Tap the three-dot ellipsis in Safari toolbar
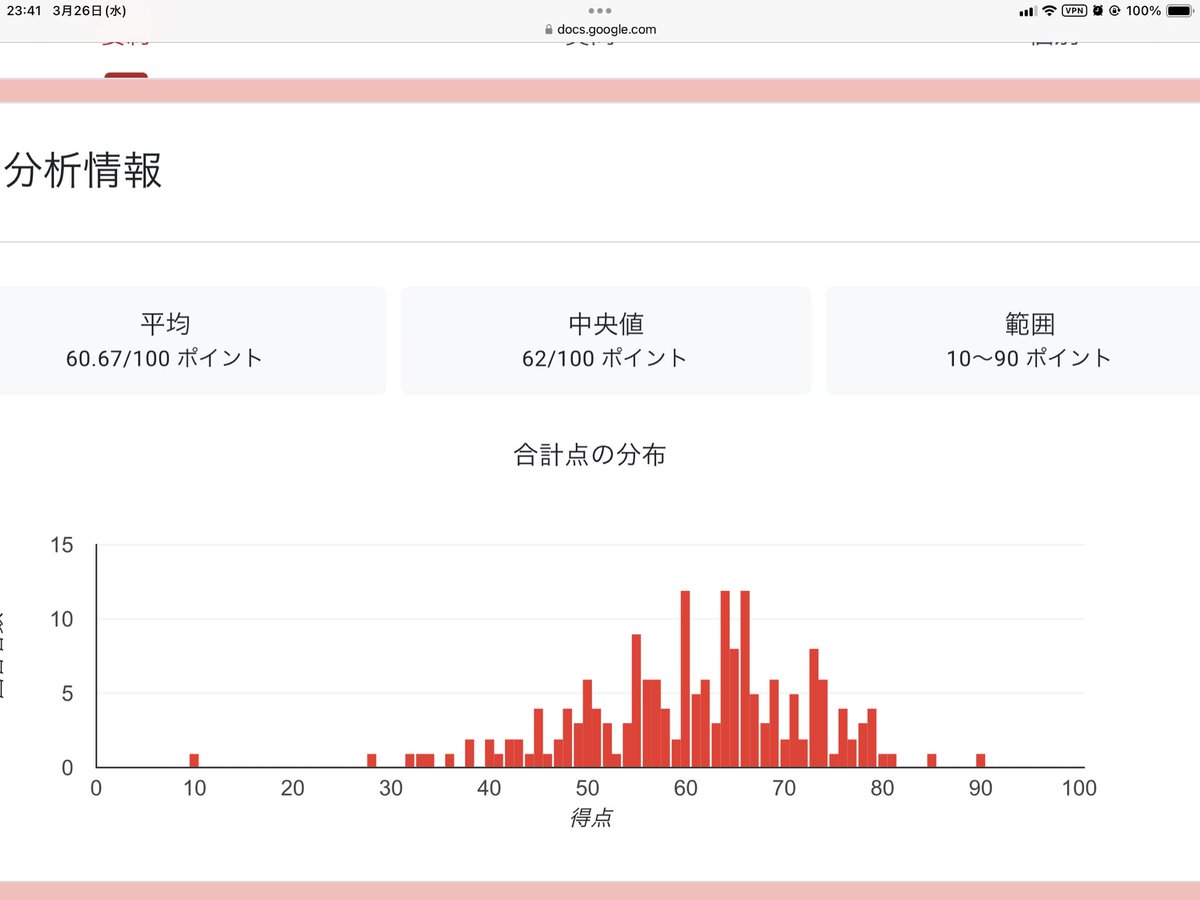Image resolution: width=1200 pixels, height=900 pixels. click(599, 13)
